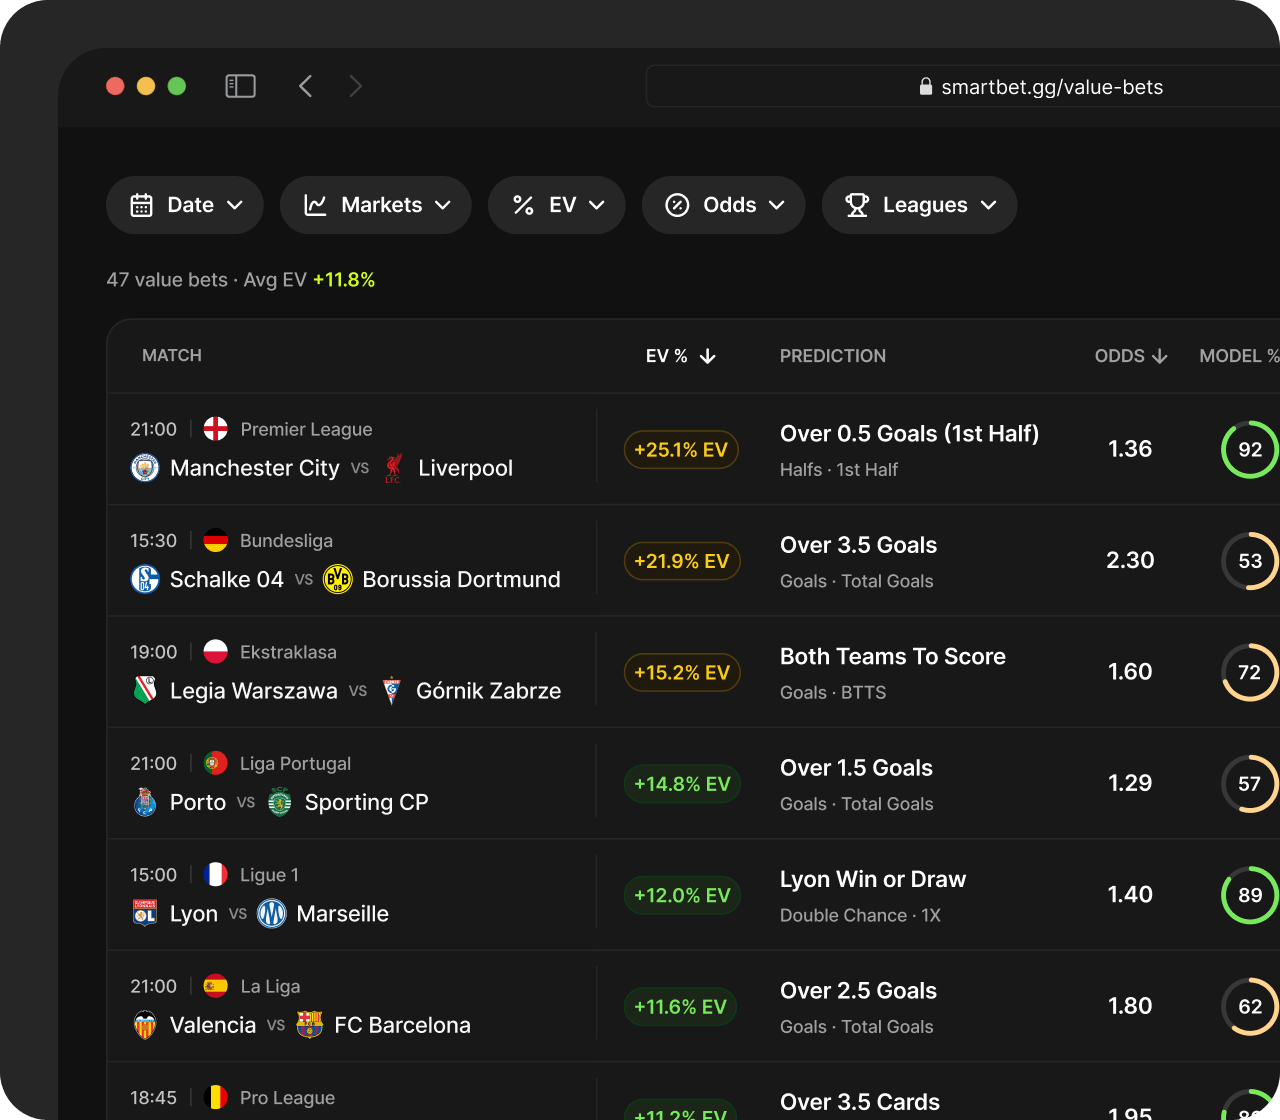1280x1120 pixels.
Task: Click the odds value 1.80
Action: [x=1130, y=1006]
